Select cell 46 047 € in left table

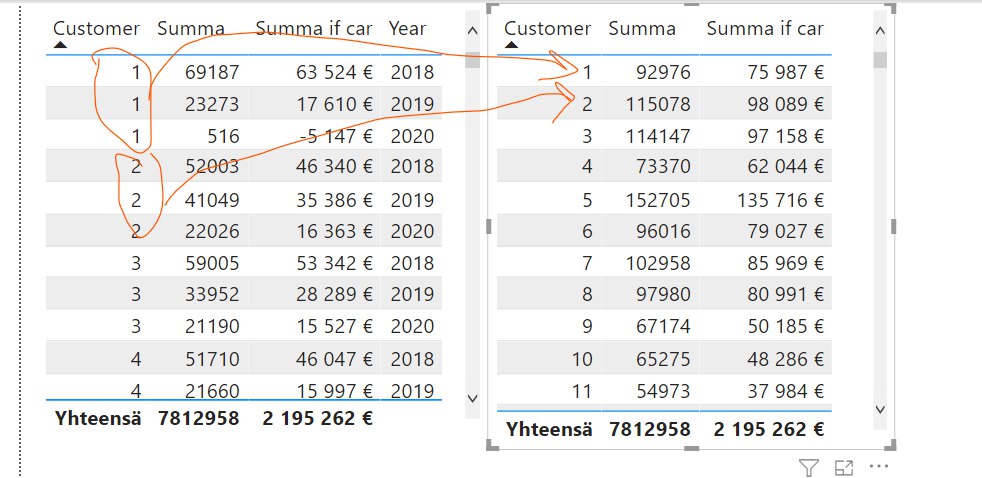tap(334, 359)
